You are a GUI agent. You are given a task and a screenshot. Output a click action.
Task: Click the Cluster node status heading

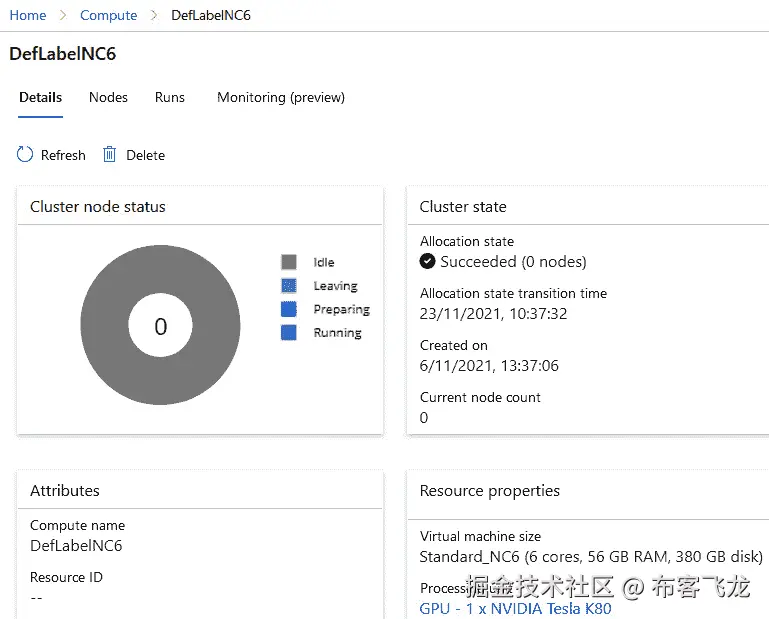(x=98, y=207)
